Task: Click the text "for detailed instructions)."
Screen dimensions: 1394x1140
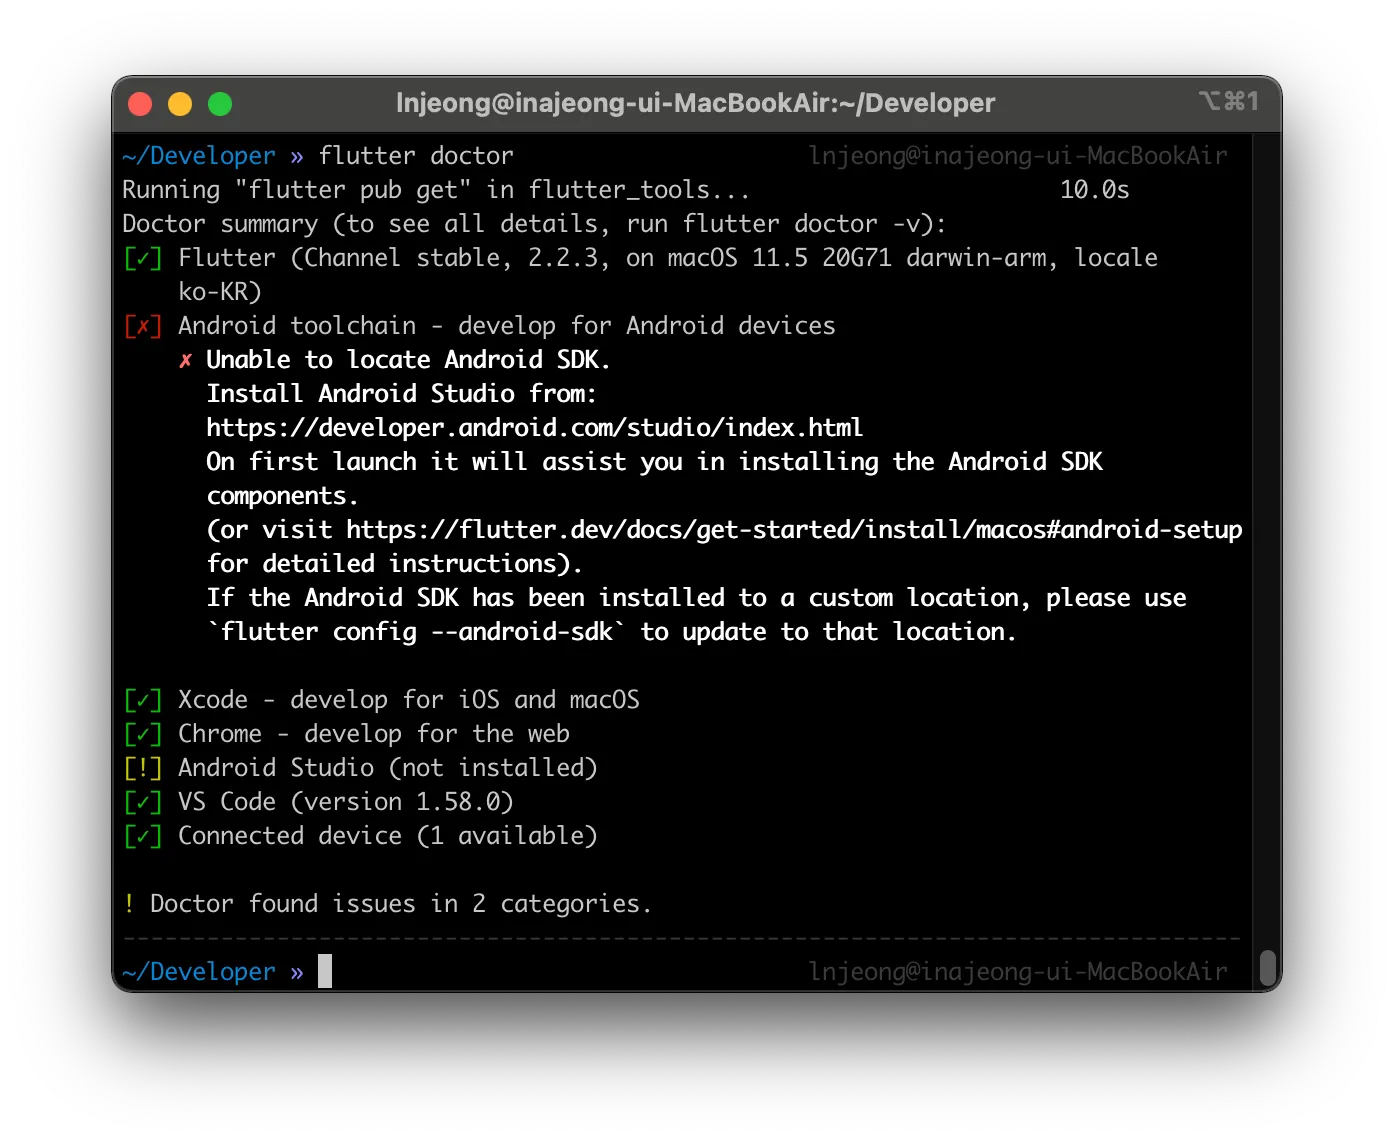Action: 395,564
